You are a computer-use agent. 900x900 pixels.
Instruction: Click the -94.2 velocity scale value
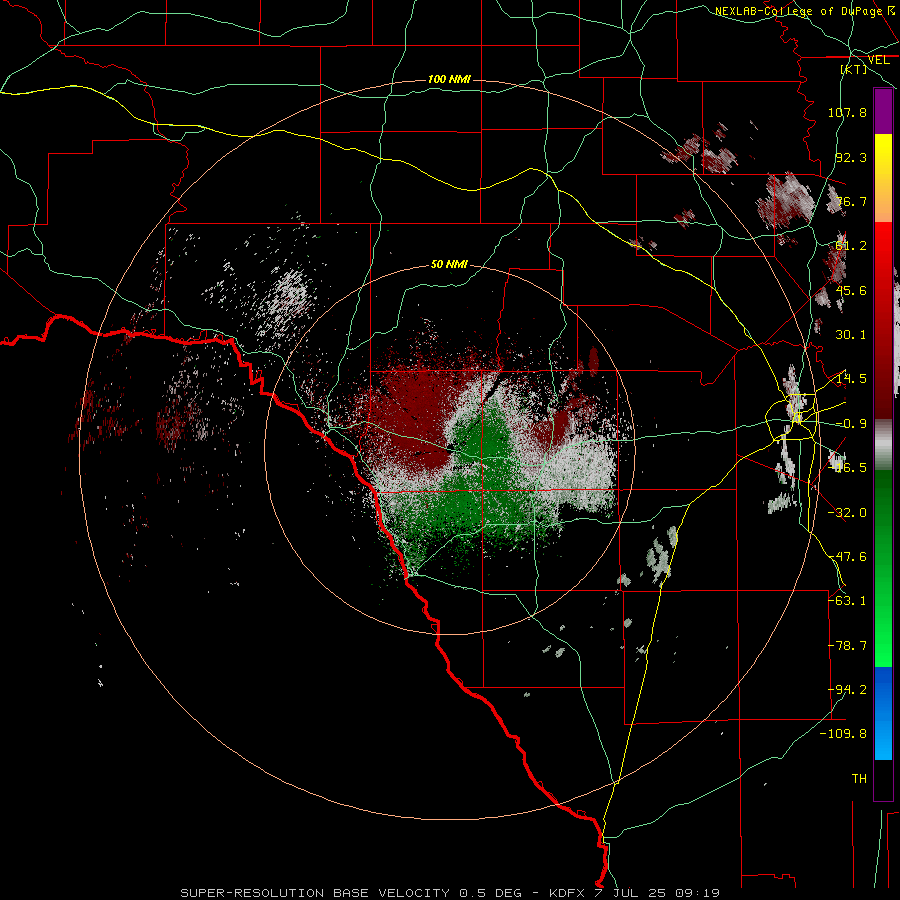(847, 690)
